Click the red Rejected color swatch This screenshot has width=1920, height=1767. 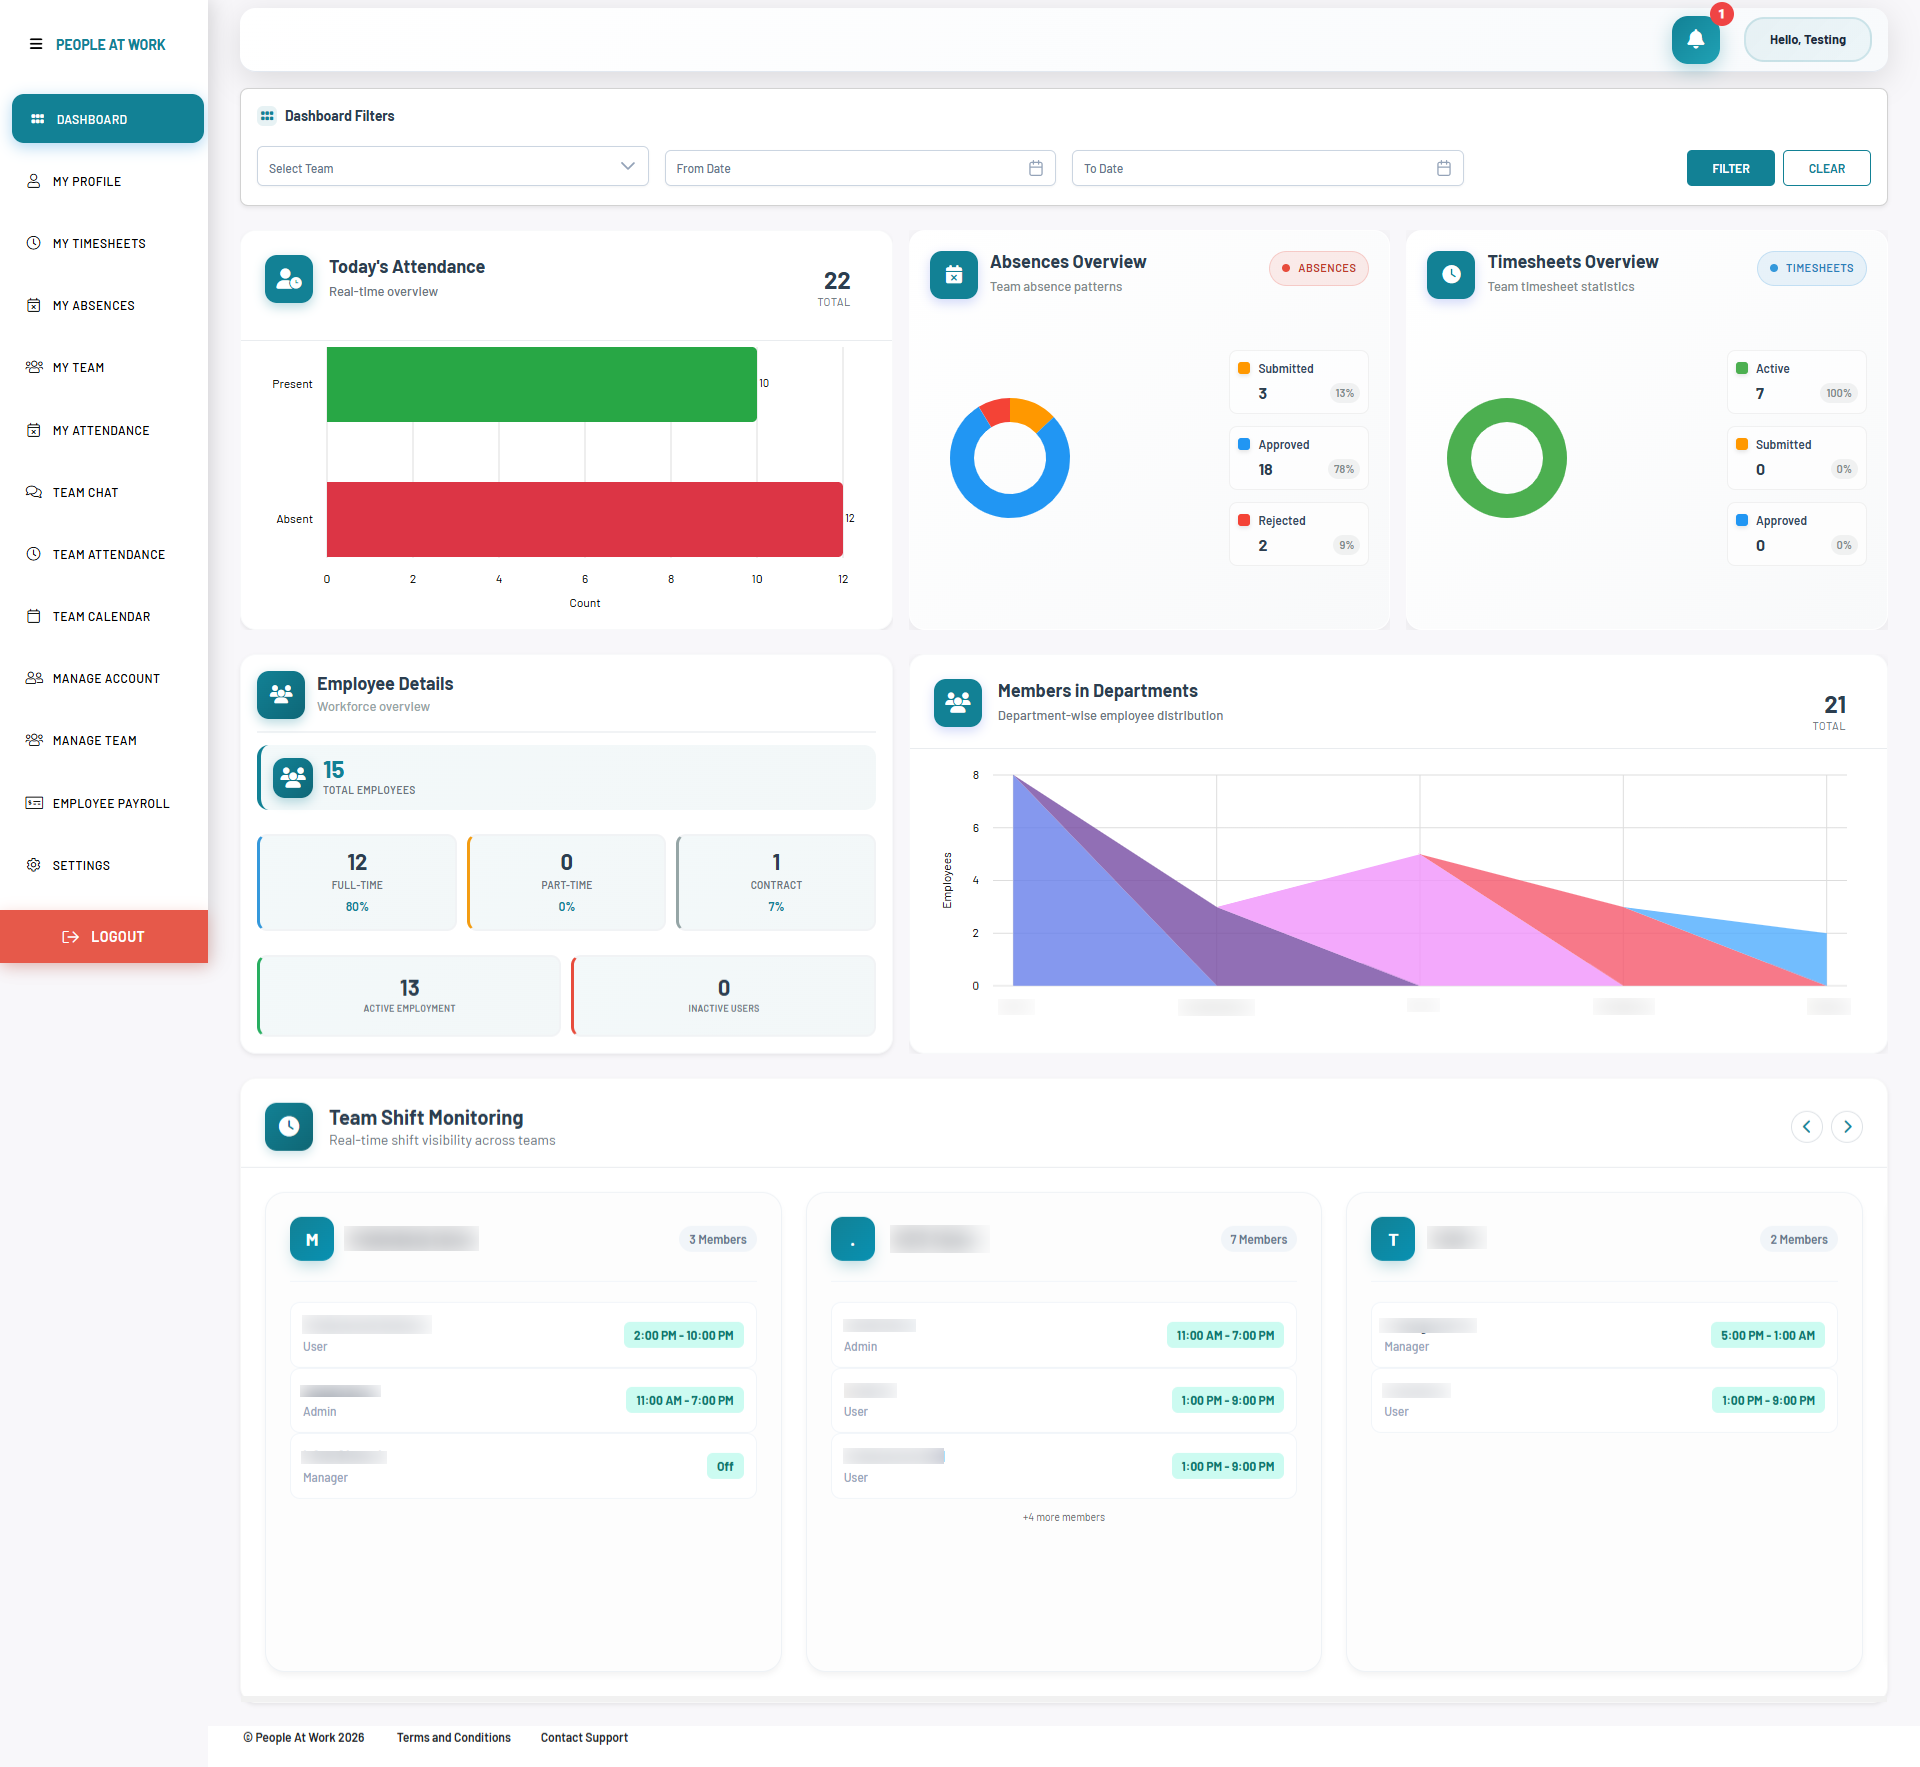coord(1244,520)
